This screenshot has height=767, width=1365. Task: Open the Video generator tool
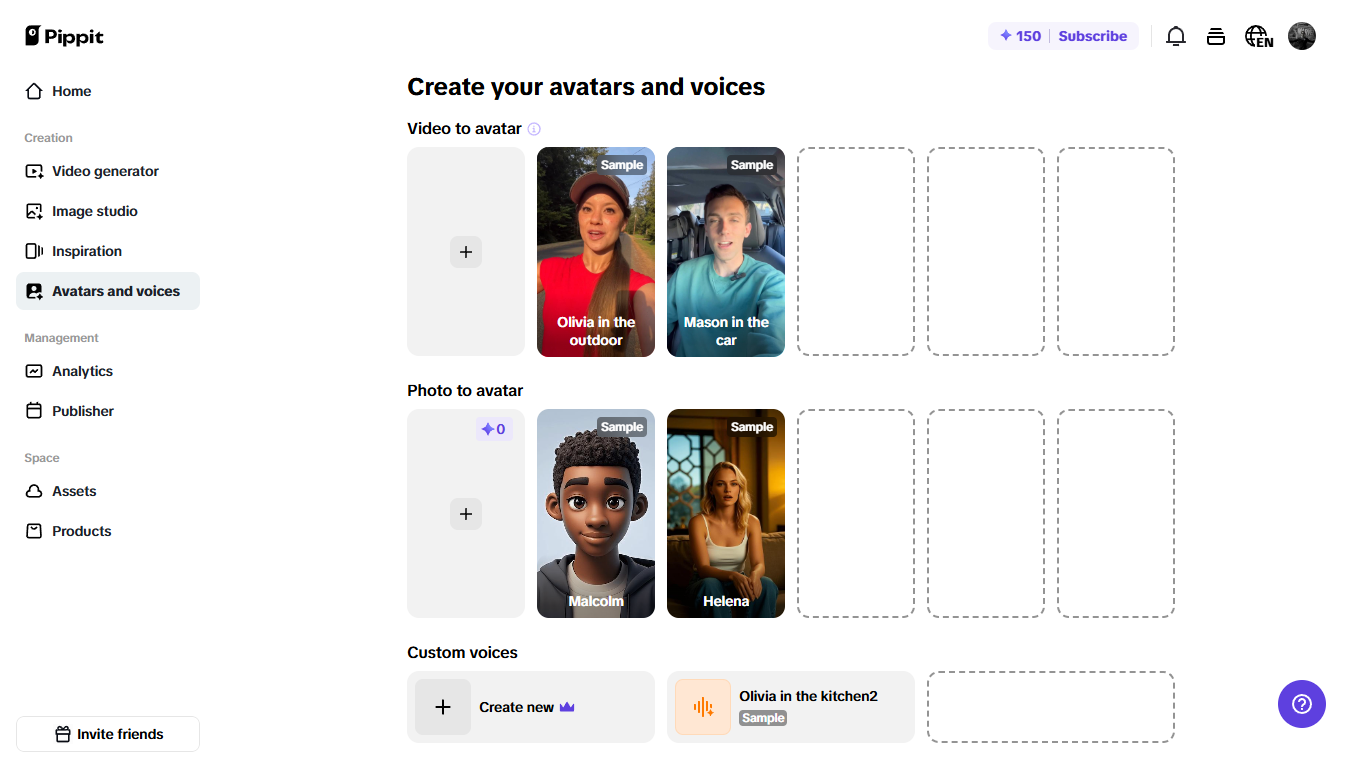click(105, 171)
